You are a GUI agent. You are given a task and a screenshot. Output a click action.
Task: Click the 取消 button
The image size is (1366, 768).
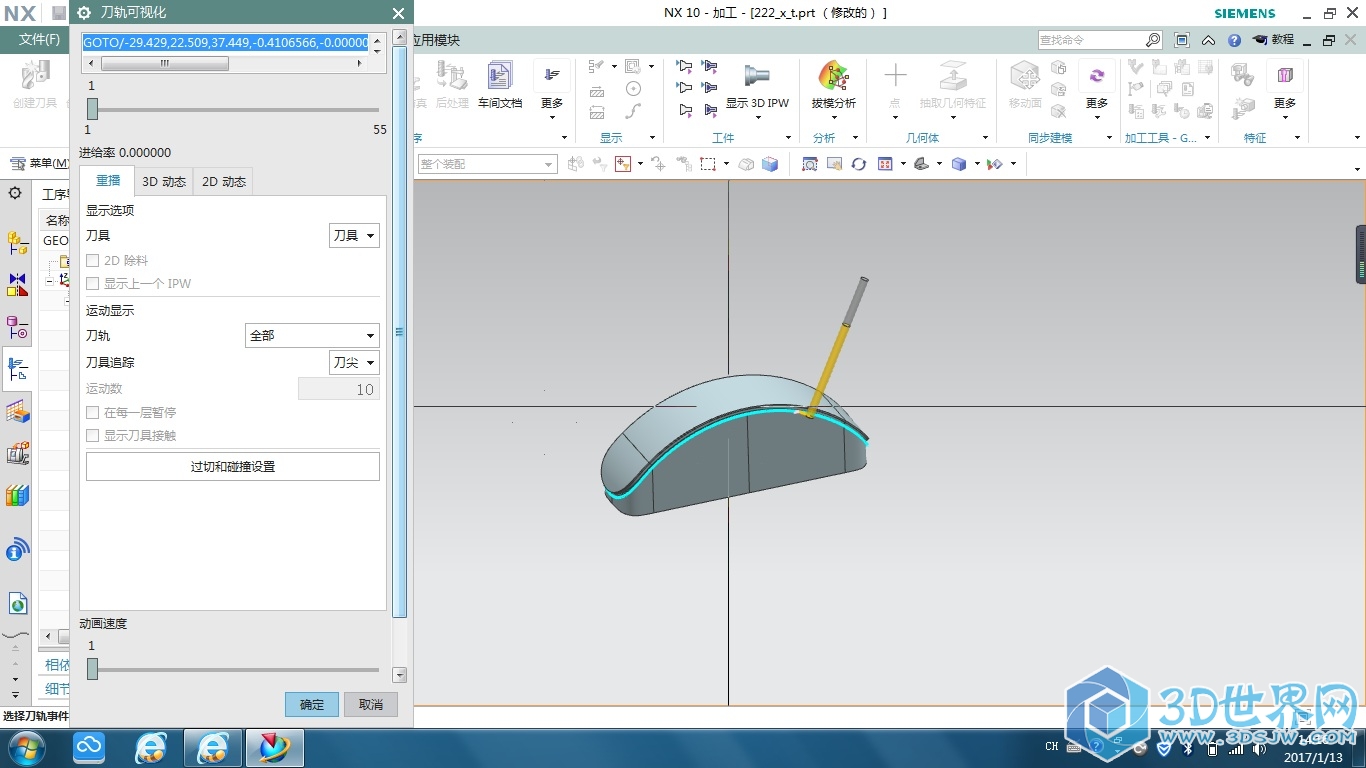click(371, 704)
